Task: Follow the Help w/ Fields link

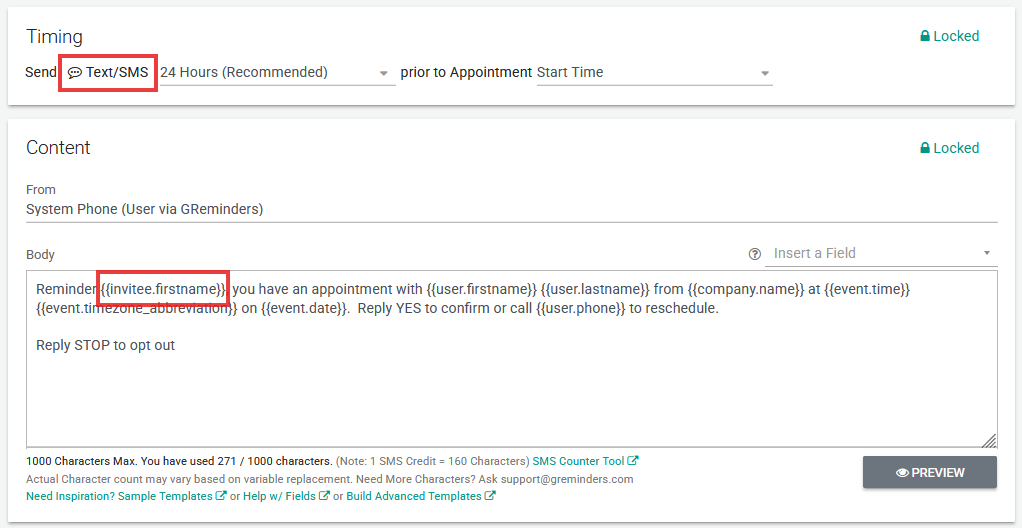Action: point(281,496)
